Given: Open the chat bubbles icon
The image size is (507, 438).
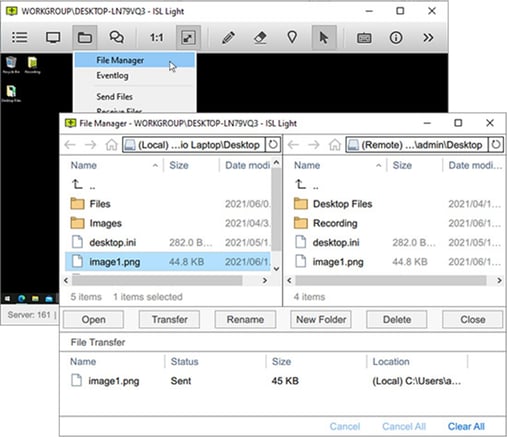Looking at the screenshot, I should tap(117, 37).
